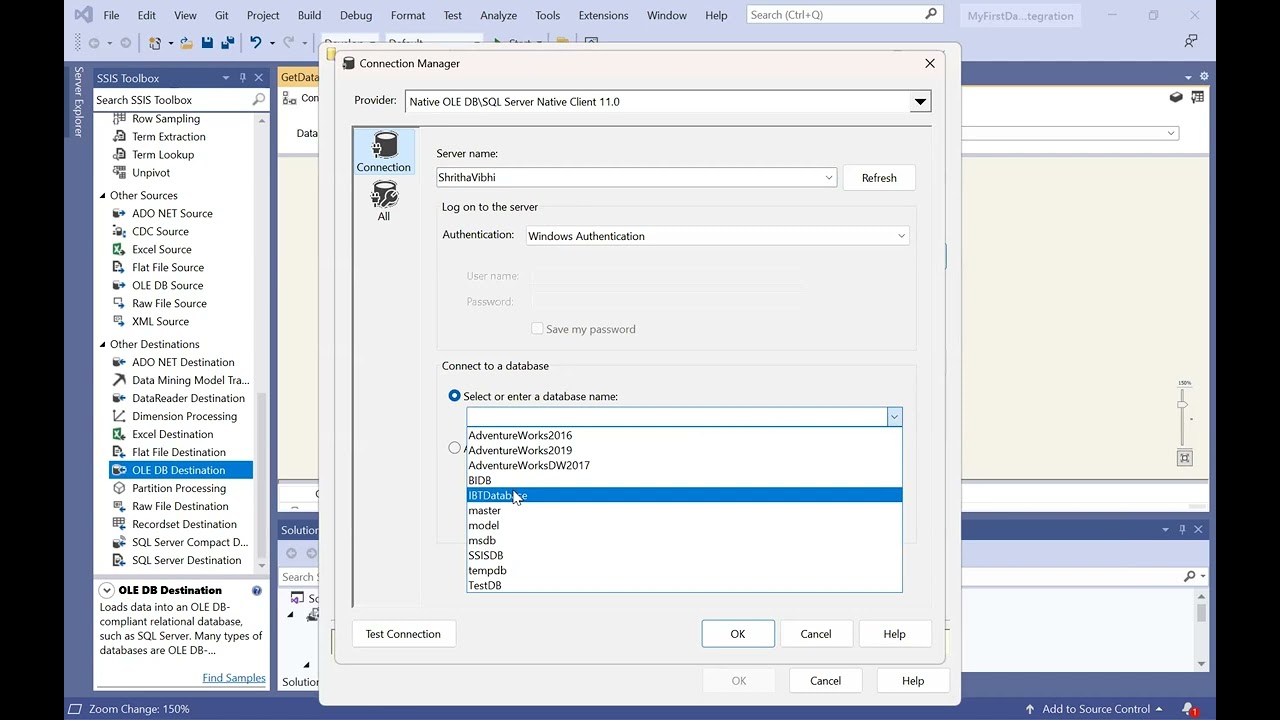1280x720 pixels.
Task: Click the SQL Server Destination icon
Action: pyautogui.click(x=119, y=561)
